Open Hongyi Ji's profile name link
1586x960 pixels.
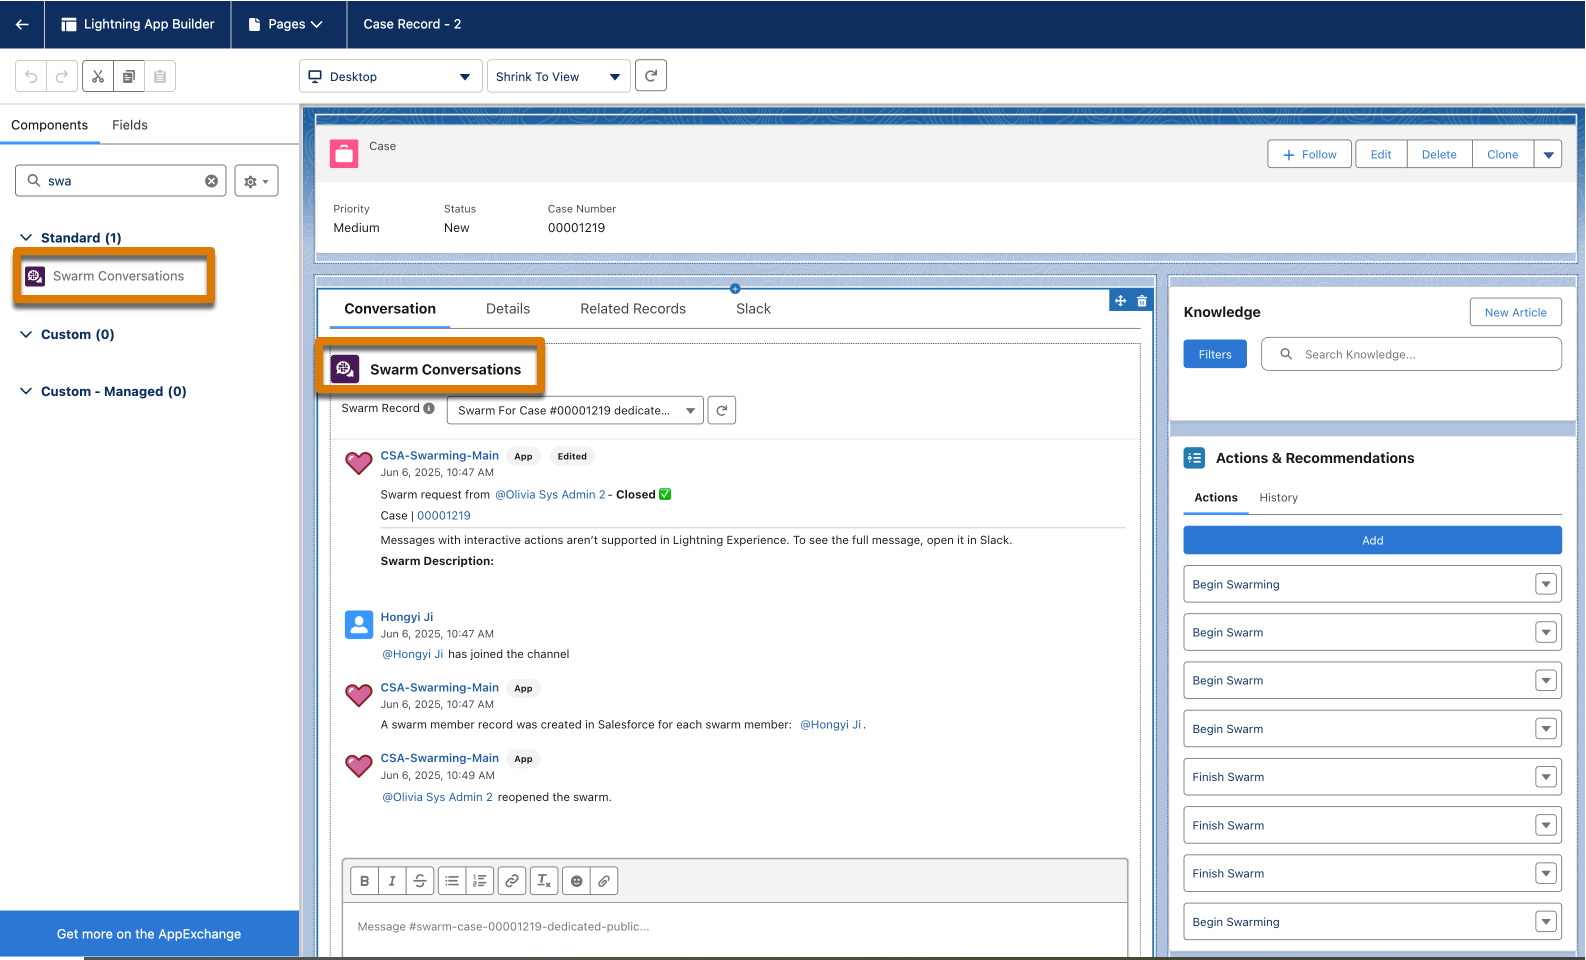(407, 617)
